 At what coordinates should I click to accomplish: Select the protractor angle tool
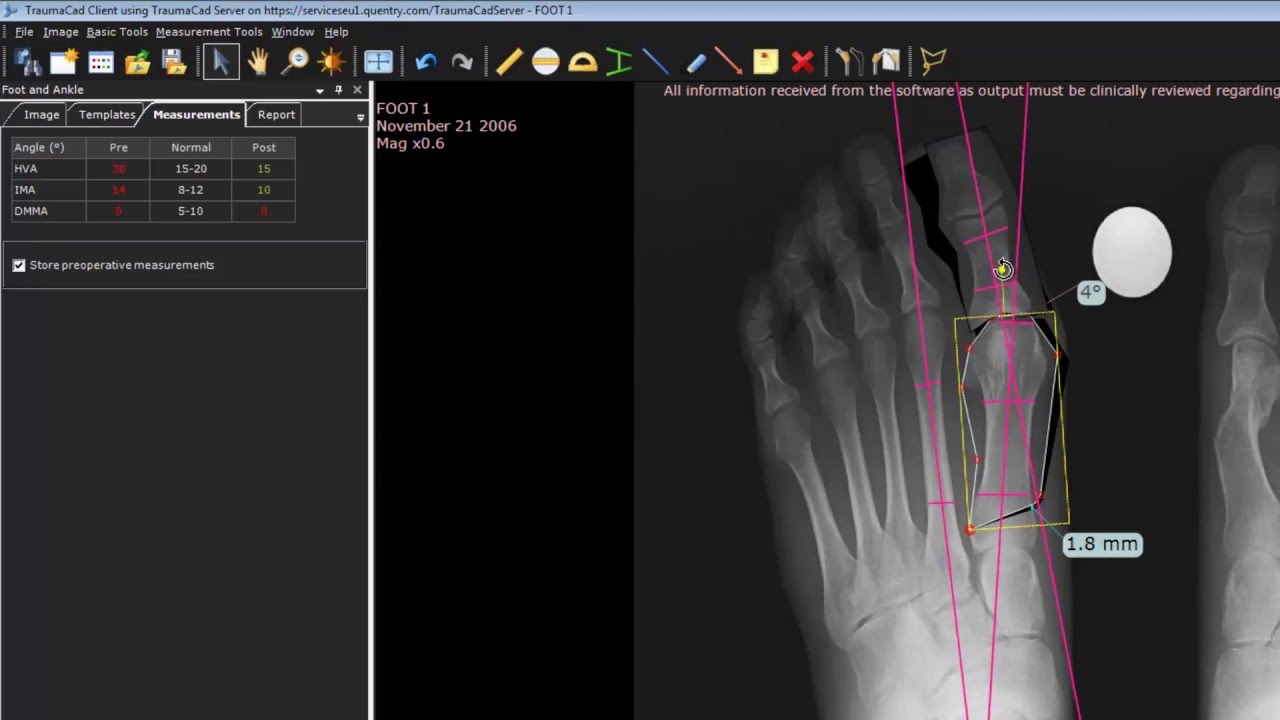582,62
